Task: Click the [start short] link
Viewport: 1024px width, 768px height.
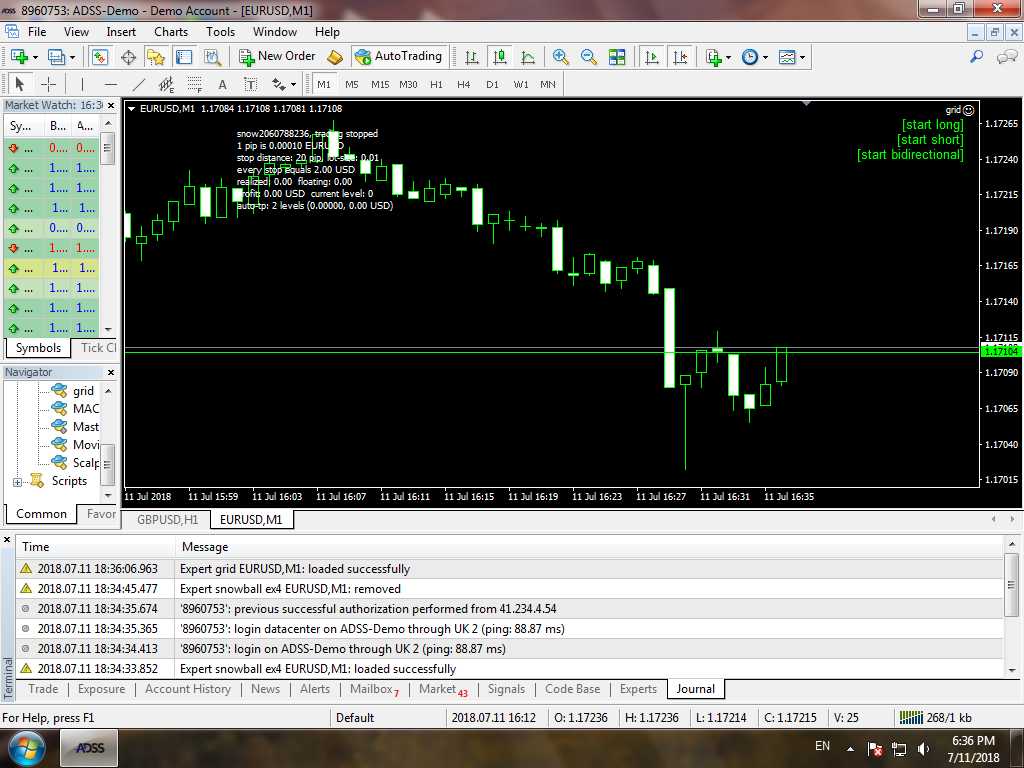Action: pyautogui.click(x=931, y=140)
